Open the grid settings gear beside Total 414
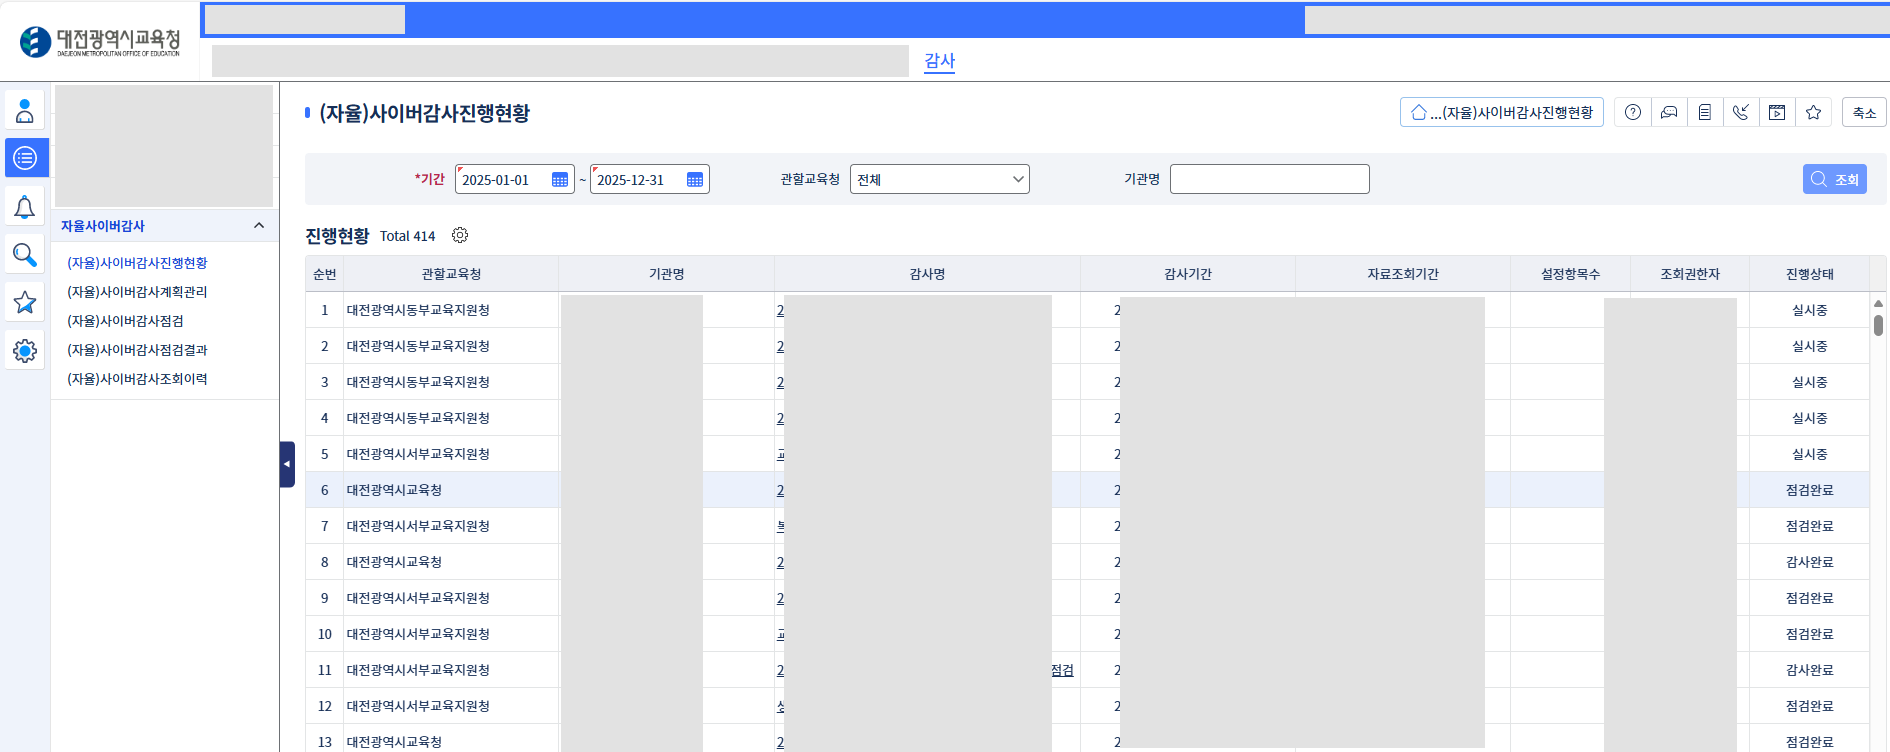1890x752 pixels. (460, 236)
